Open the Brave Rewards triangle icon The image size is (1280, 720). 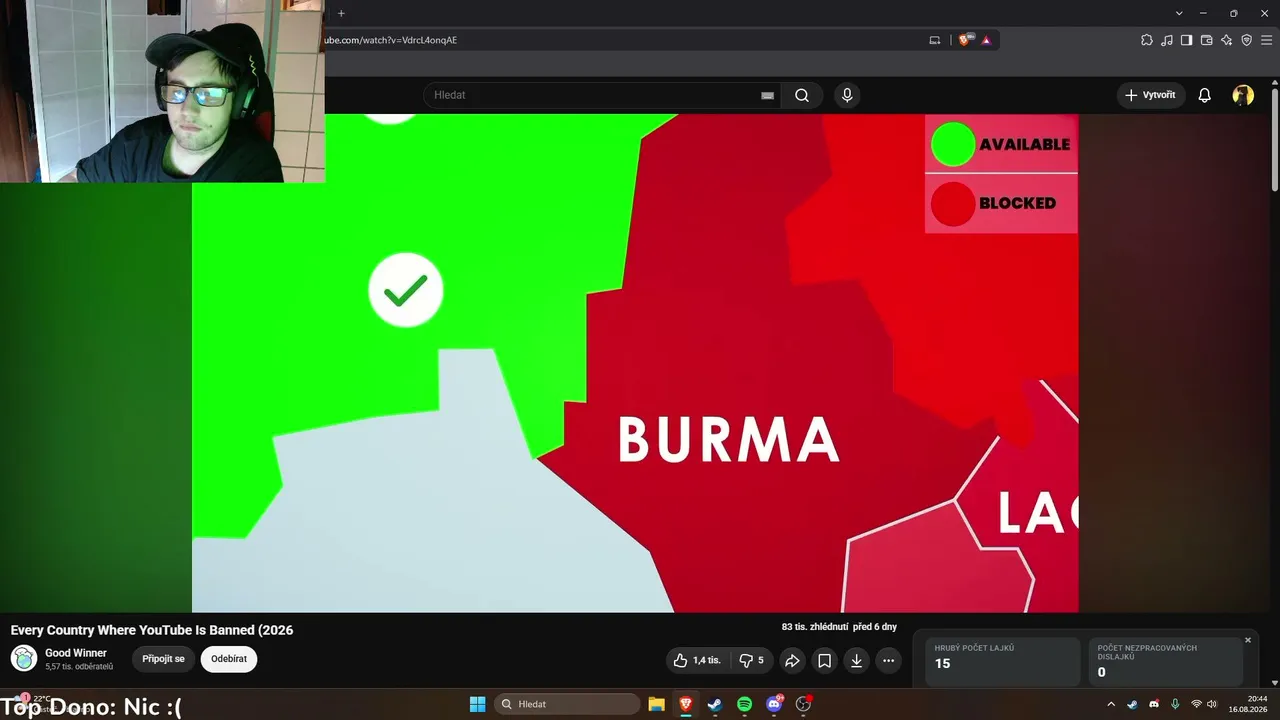987,40
